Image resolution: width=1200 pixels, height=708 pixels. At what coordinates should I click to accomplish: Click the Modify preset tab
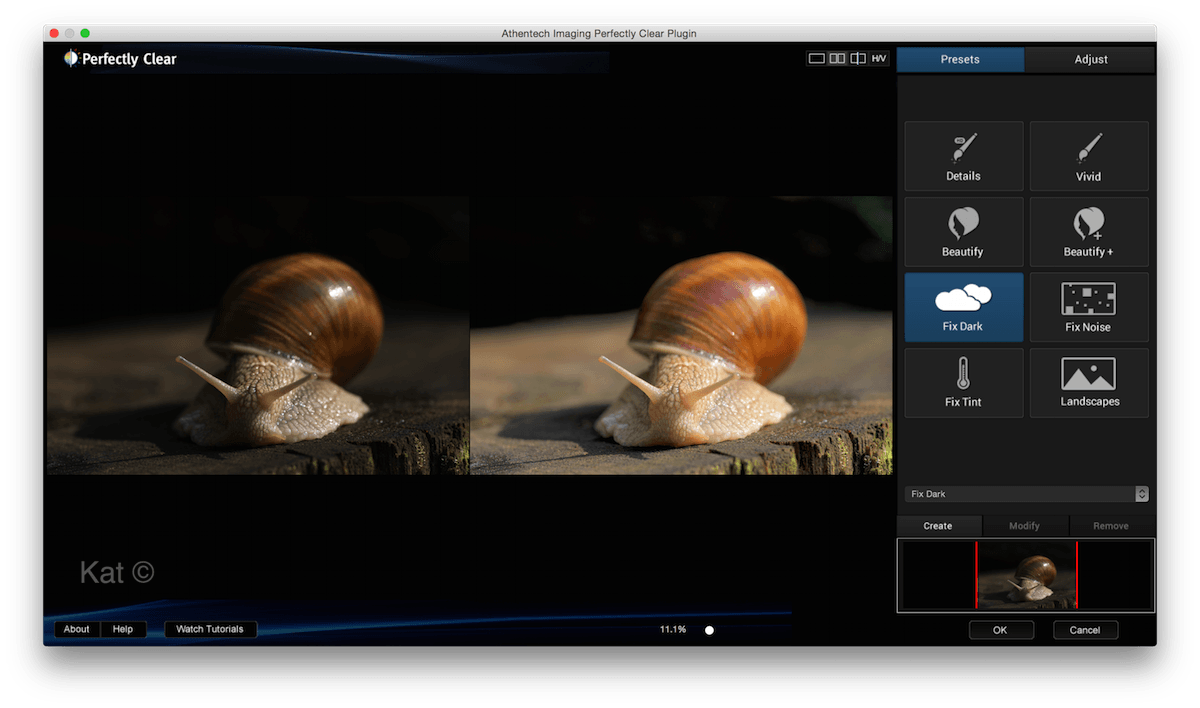[1025, 526]
